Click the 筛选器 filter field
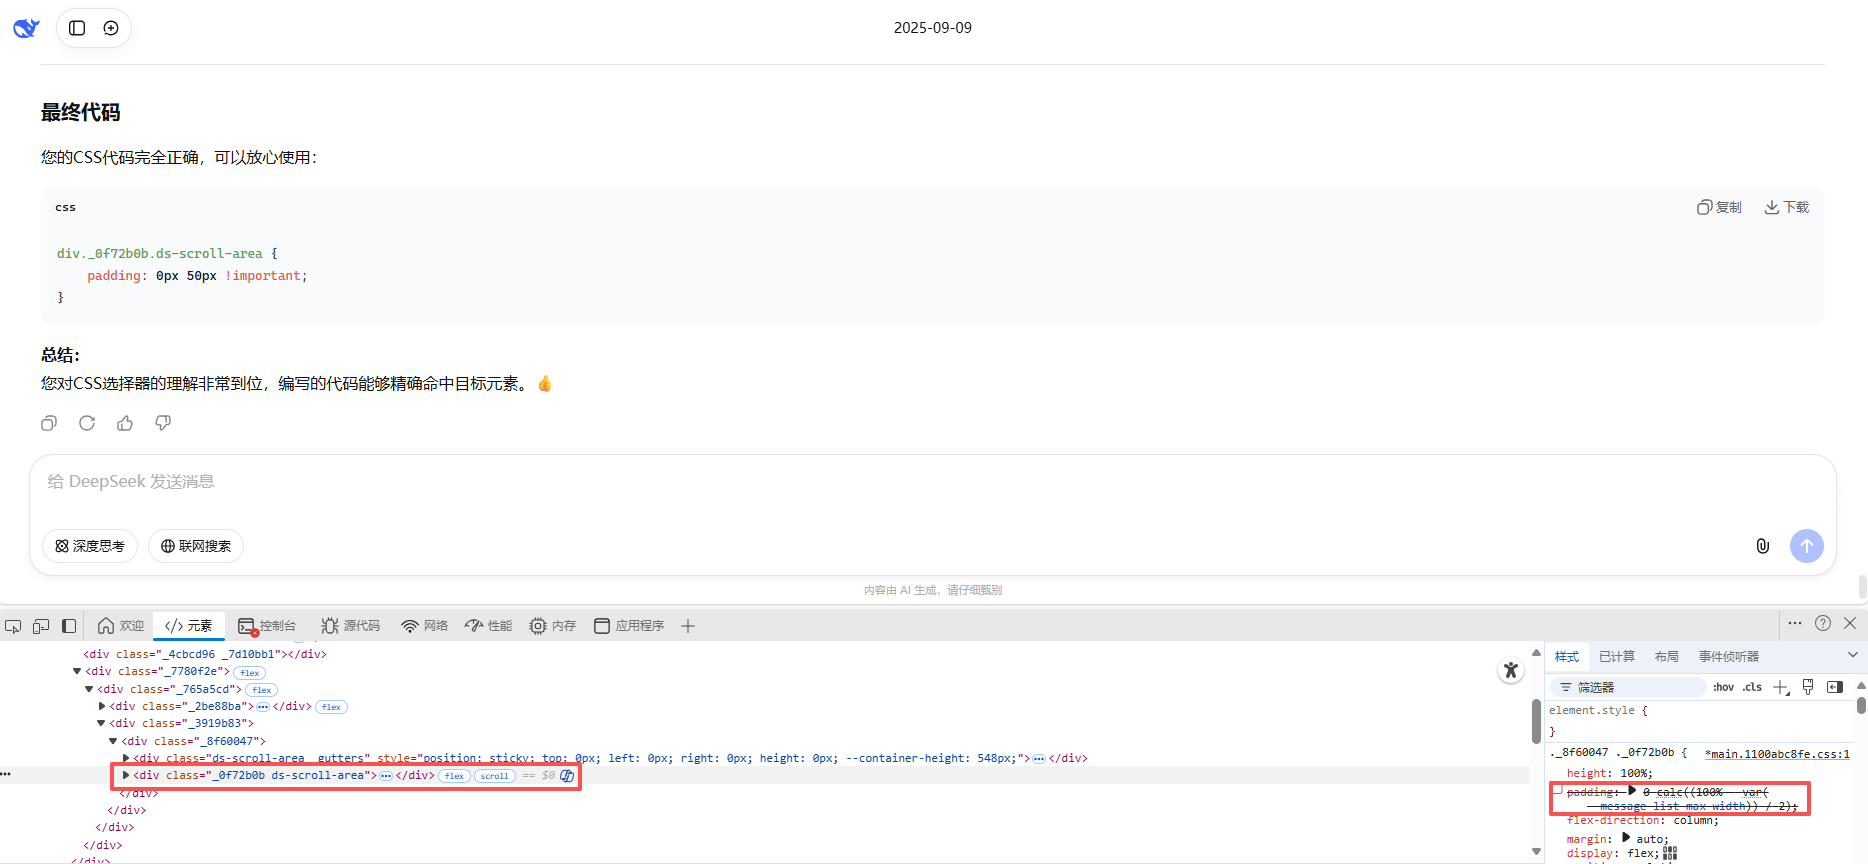The image size is (1868, 864). pyautogui.click(x=1628, y=687)
